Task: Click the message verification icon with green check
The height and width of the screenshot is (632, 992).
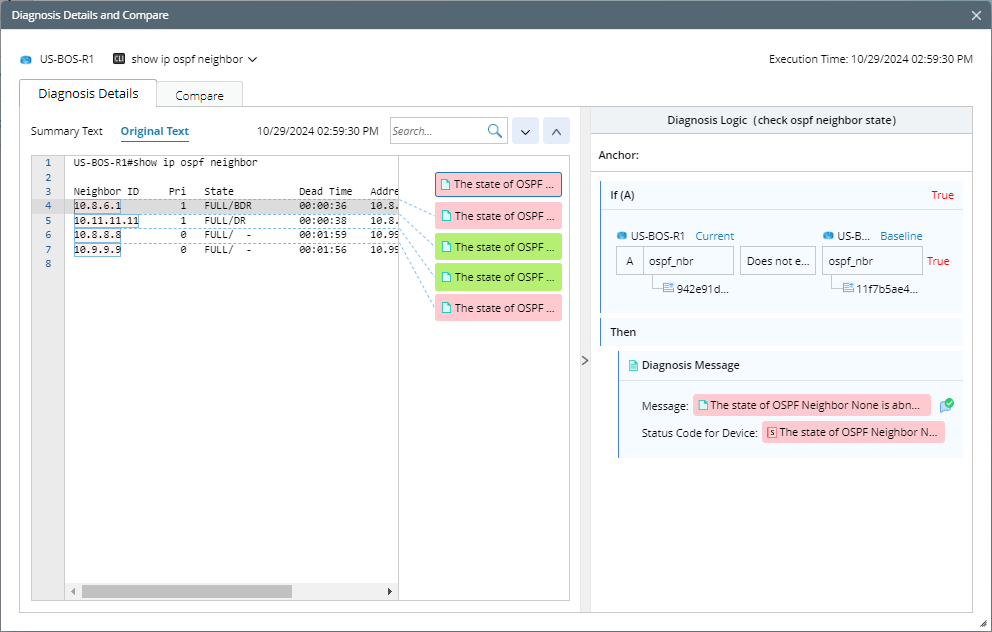Action: tap(946, 405)
